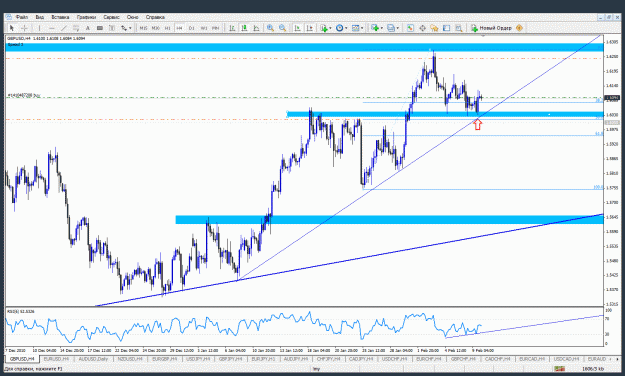Screen dimensions: 625x376
Task: Switch to USDCAD,H4 chart tab
Action: tap(566, 359)
